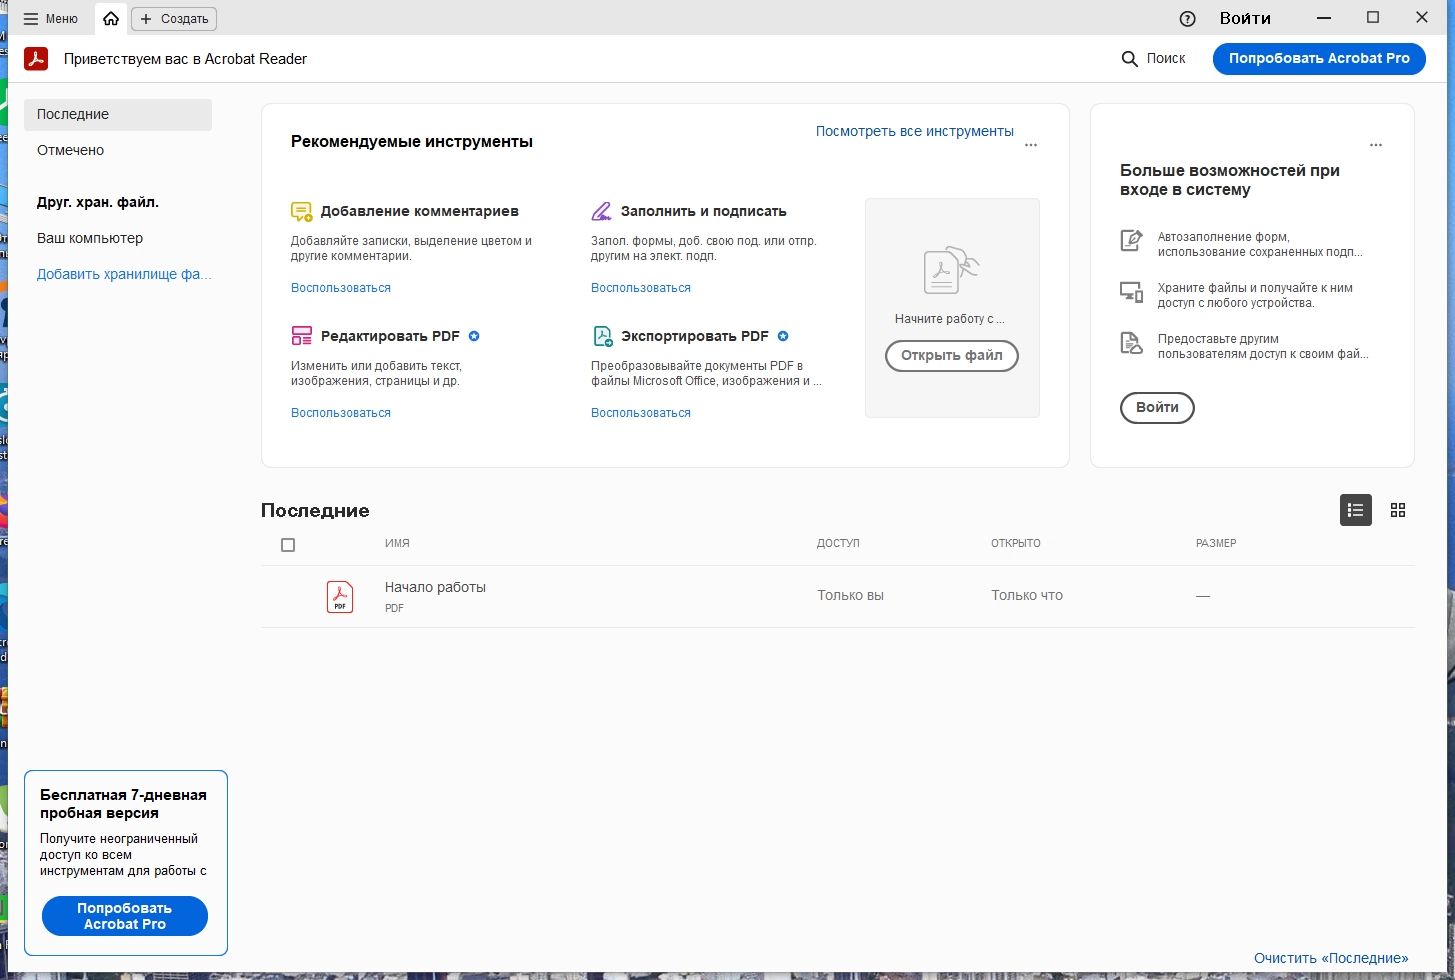Image resolution: width=1455 pixels, height=980 pixels.
Task: Click the ОТКРЫТО column header
Action: click(1016, 543)
